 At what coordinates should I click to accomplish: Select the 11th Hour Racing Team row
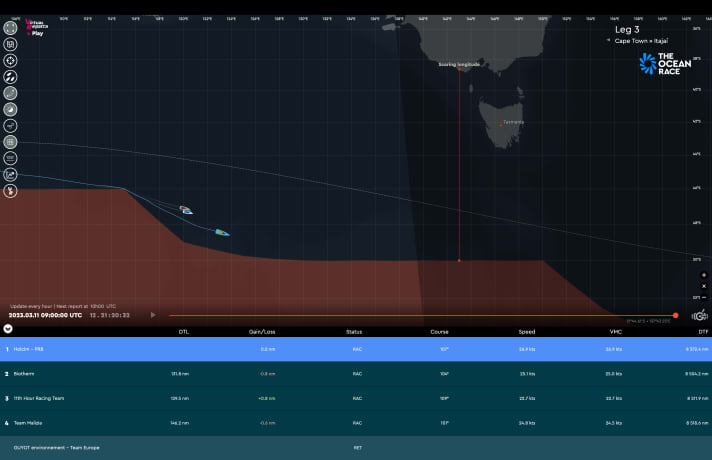[x=356, y=398]
